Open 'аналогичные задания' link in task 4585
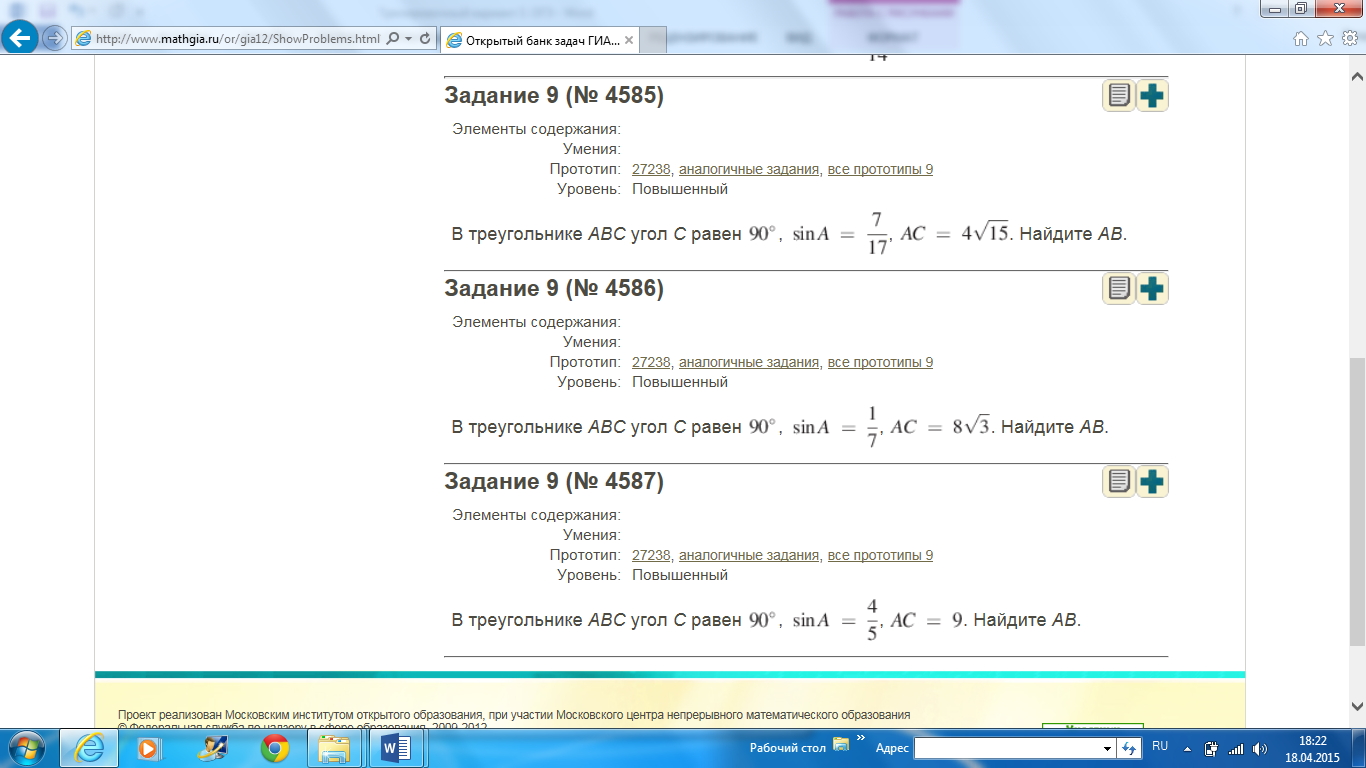 pyautogui.click(x=749, y=169)
